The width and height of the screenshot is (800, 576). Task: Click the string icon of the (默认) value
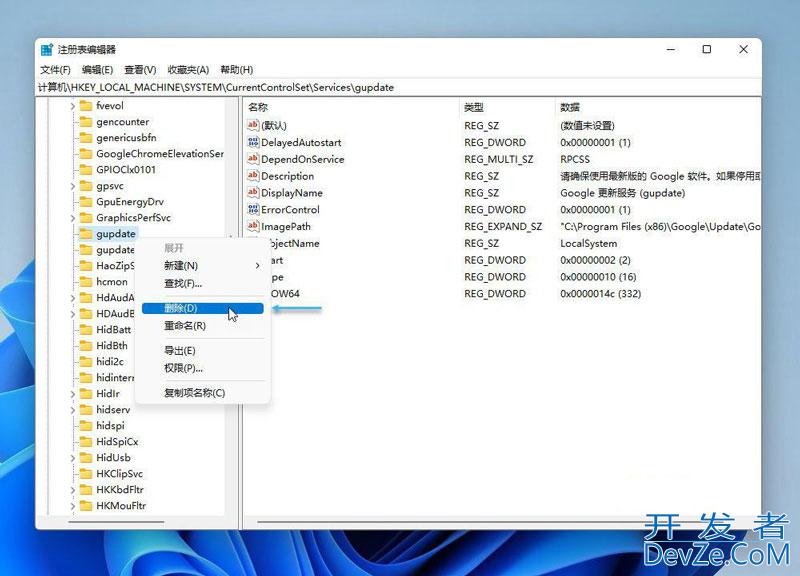point(253,125)
